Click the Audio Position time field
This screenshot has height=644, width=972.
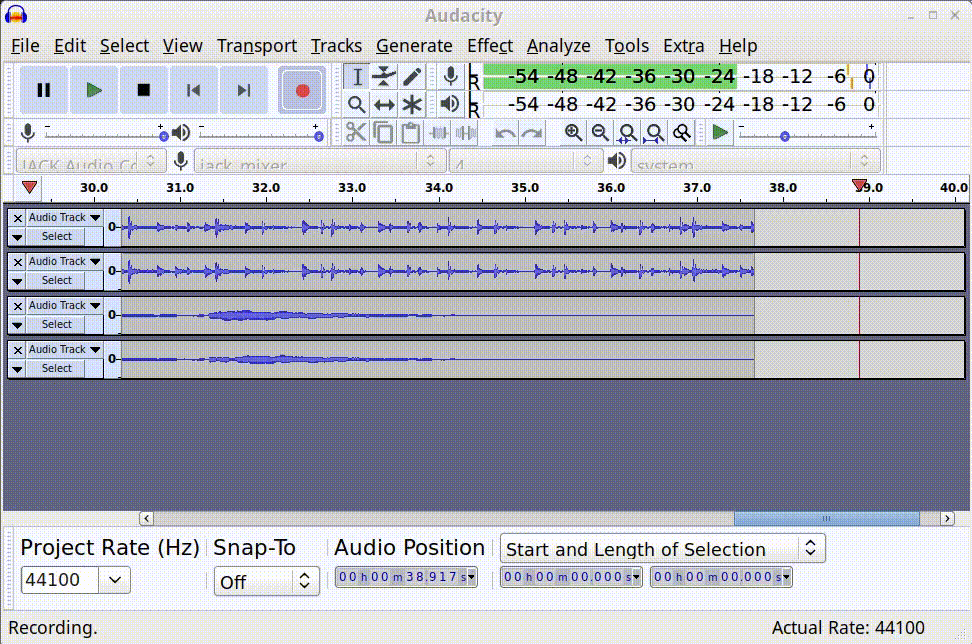click(406, 577)
